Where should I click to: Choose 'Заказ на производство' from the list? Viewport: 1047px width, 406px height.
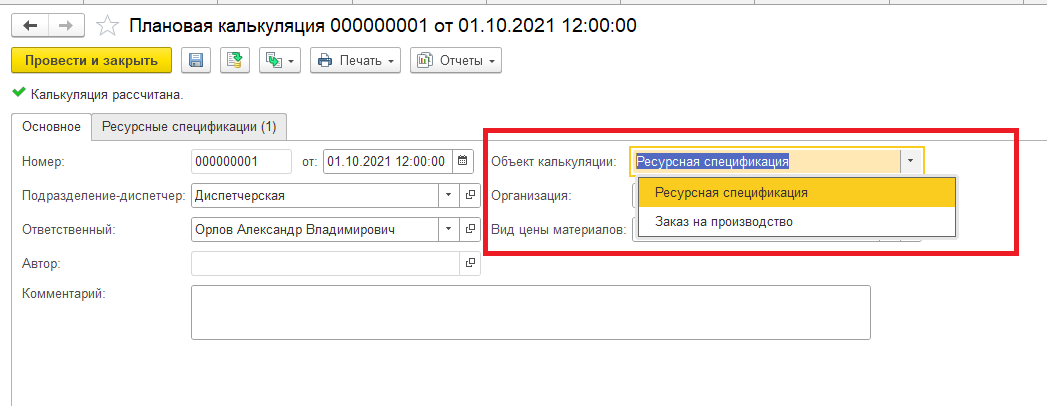click(x=723, y=221)
